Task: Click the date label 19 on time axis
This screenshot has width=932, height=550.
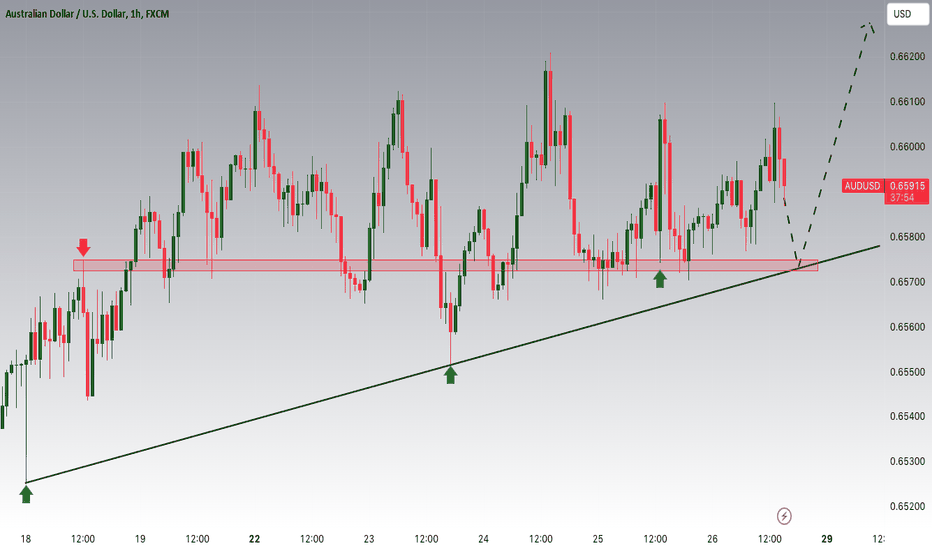Action: (x=140, y=539)
